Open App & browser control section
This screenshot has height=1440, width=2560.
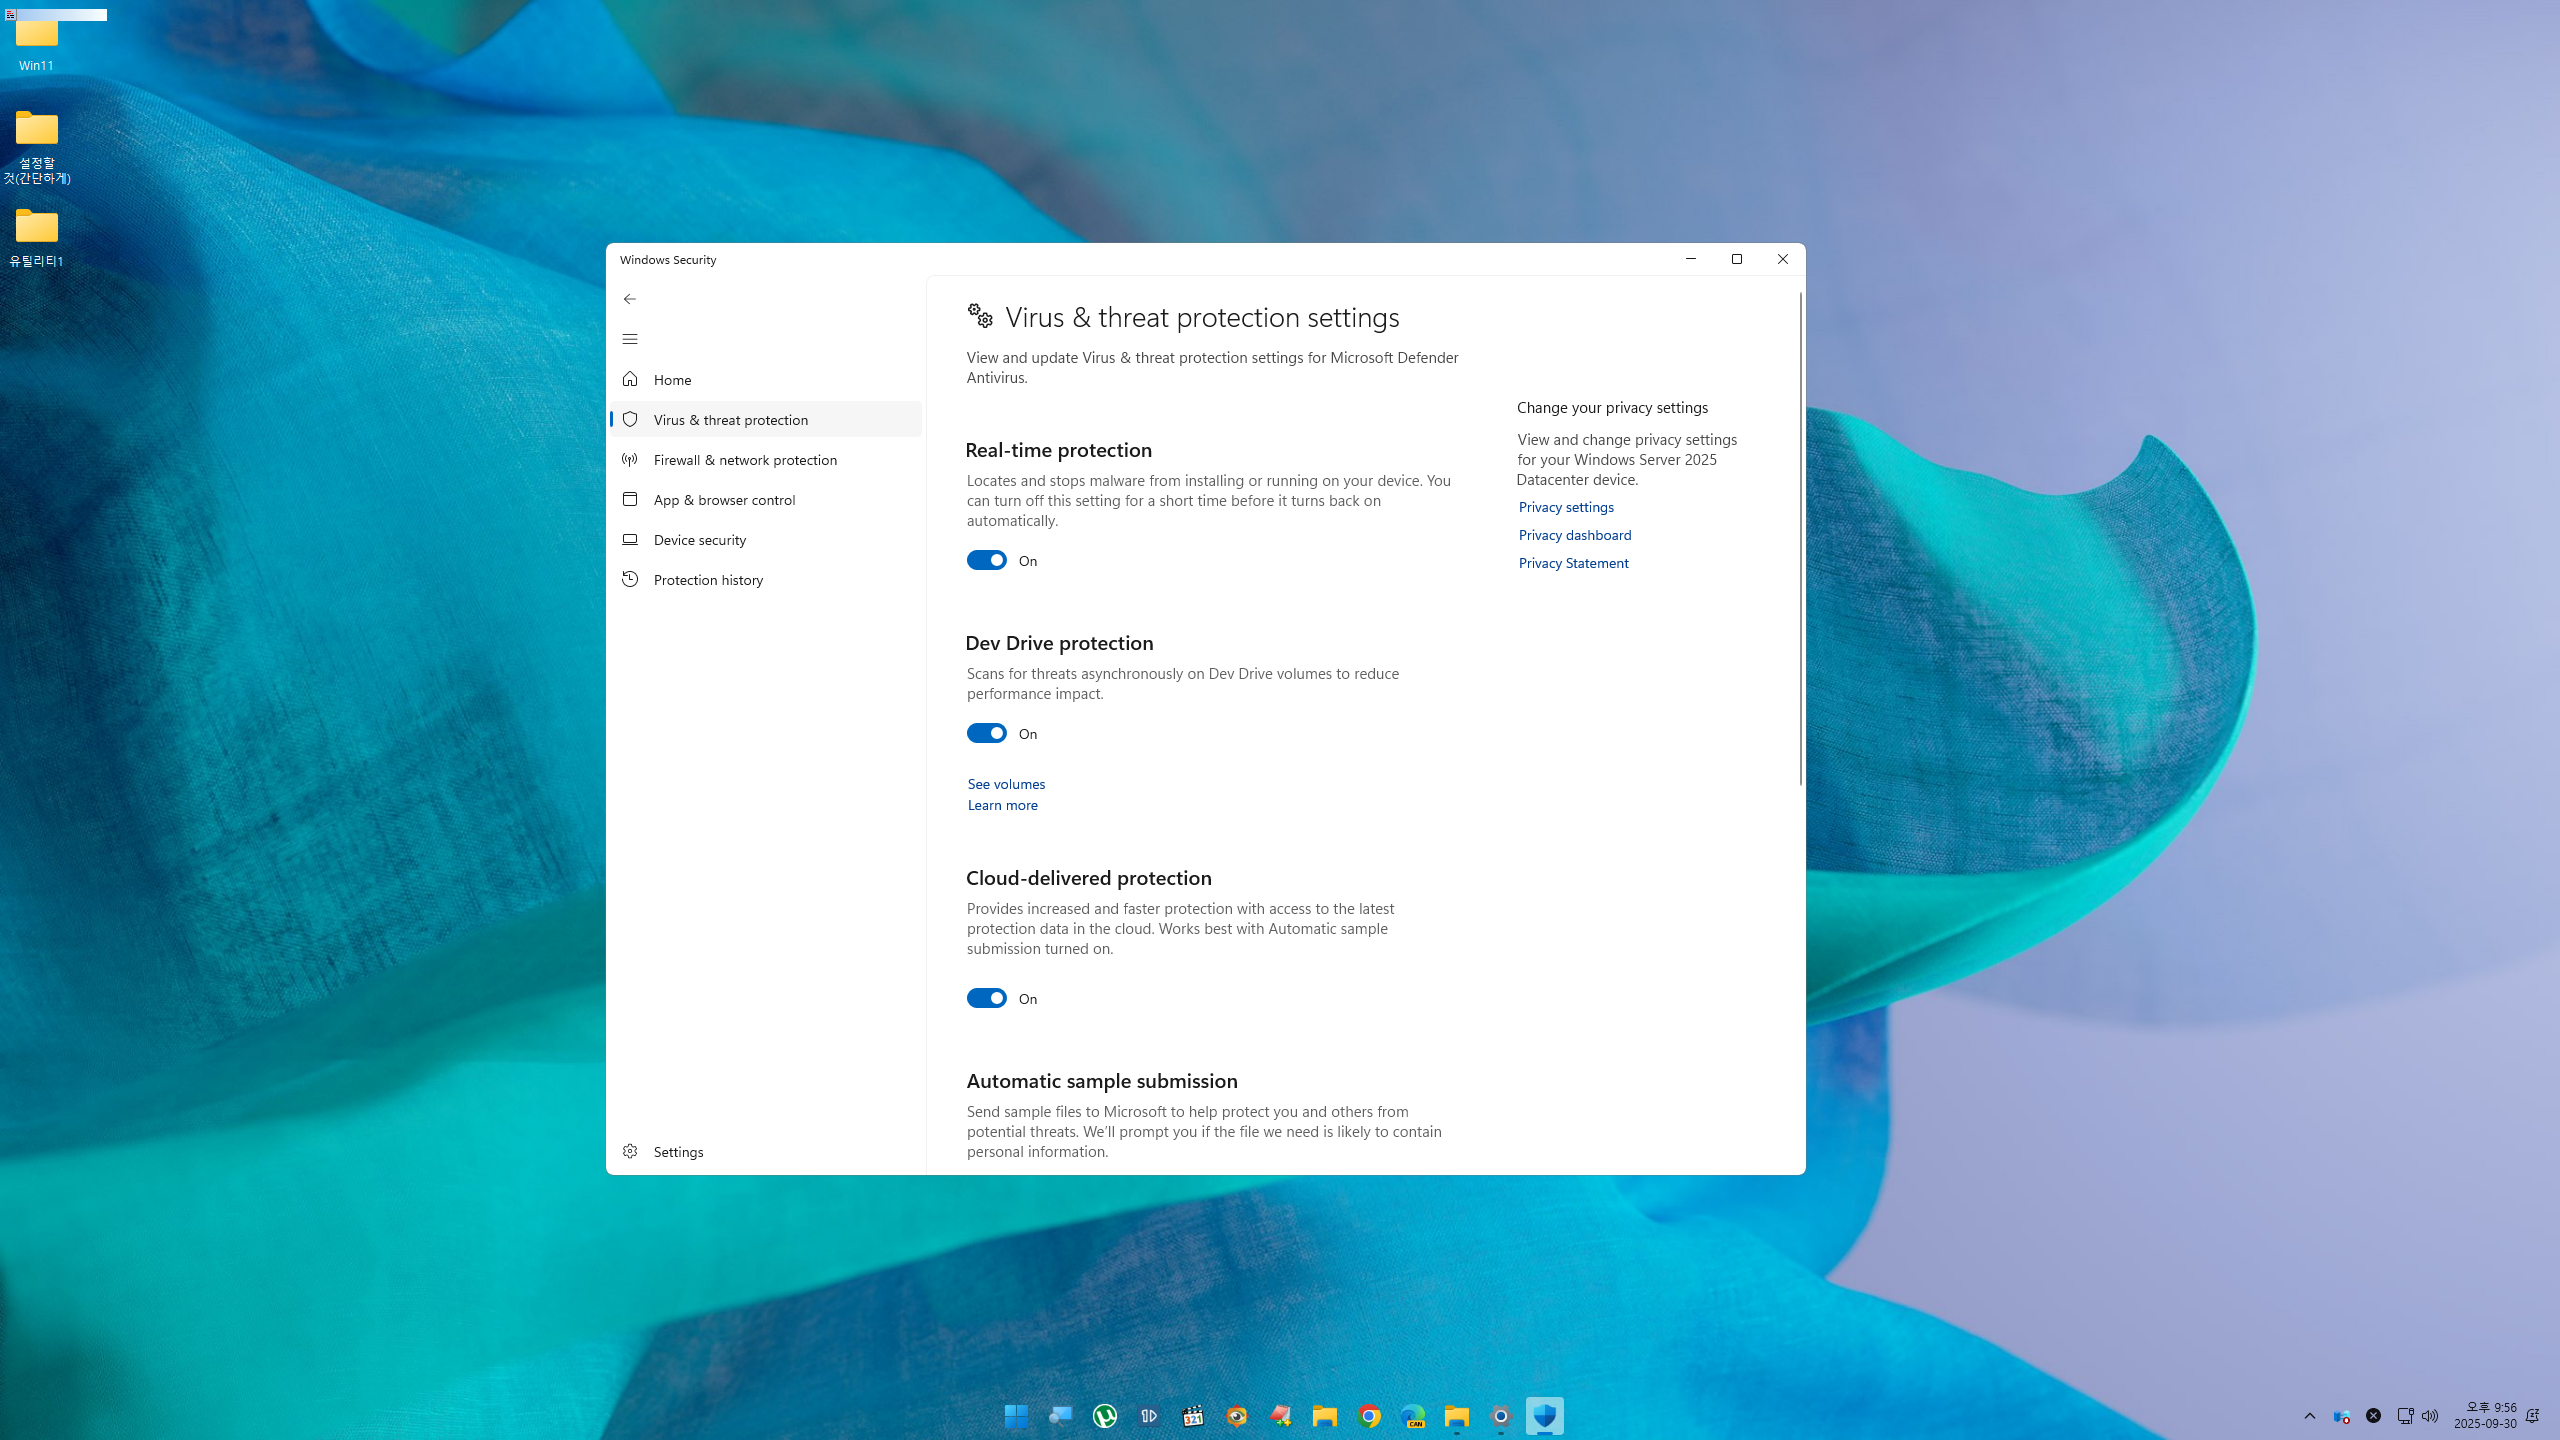[x=724, y=499]
